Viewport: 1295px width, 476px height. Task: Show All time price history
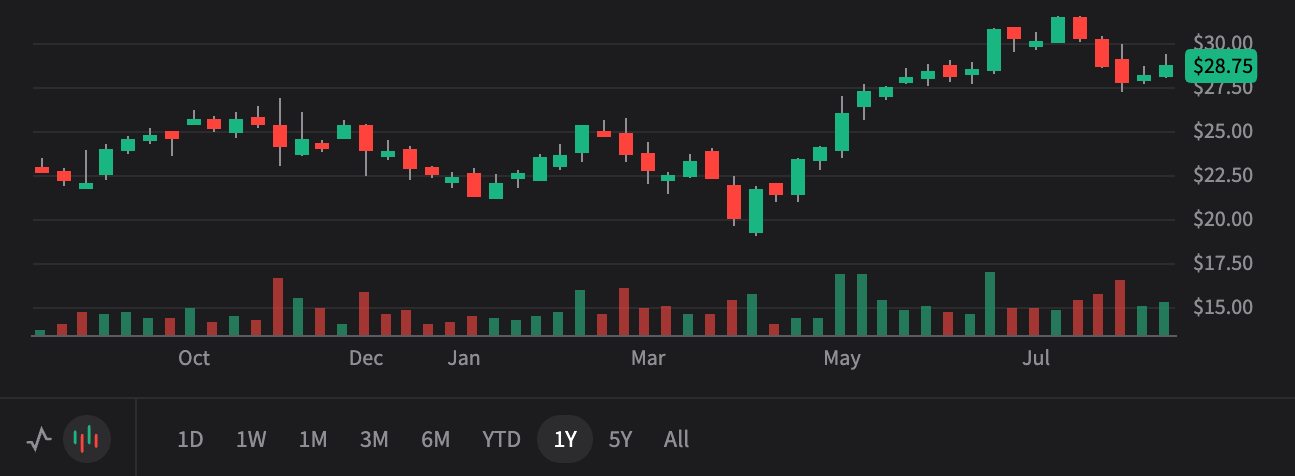[676, 439]
